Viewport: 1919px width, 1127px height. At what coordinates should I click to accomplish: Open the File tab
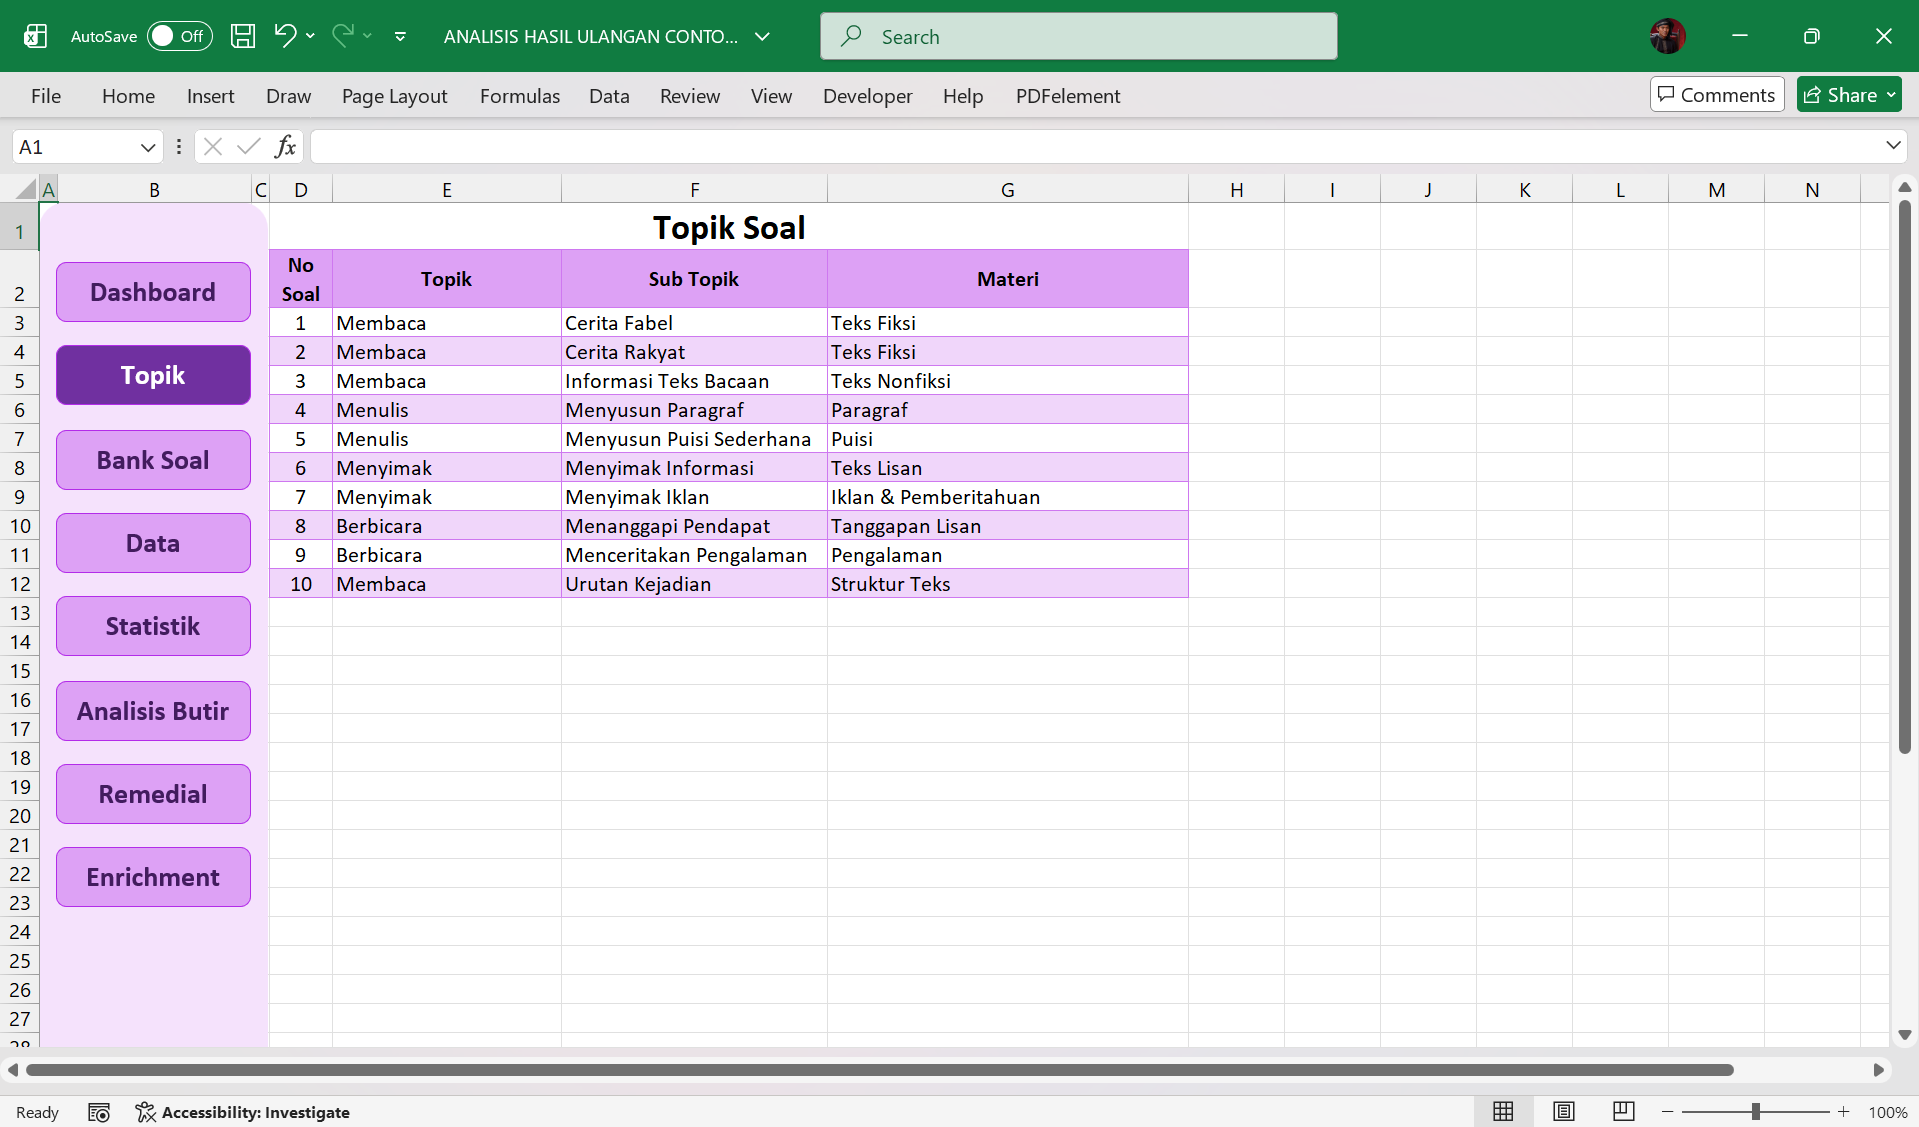click(46, 96)
